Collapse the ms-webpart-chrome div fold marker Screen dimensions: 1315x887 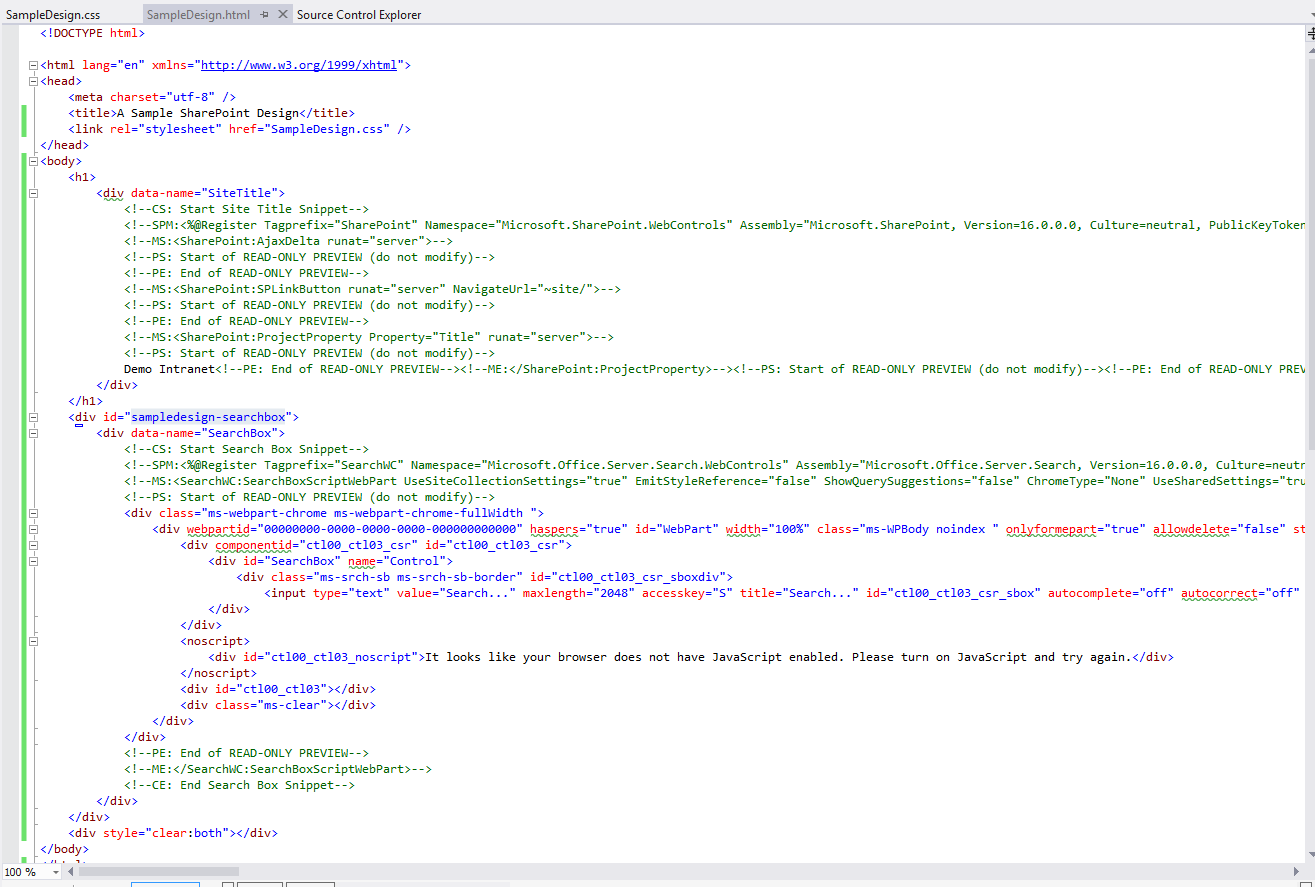pos(33,512)
